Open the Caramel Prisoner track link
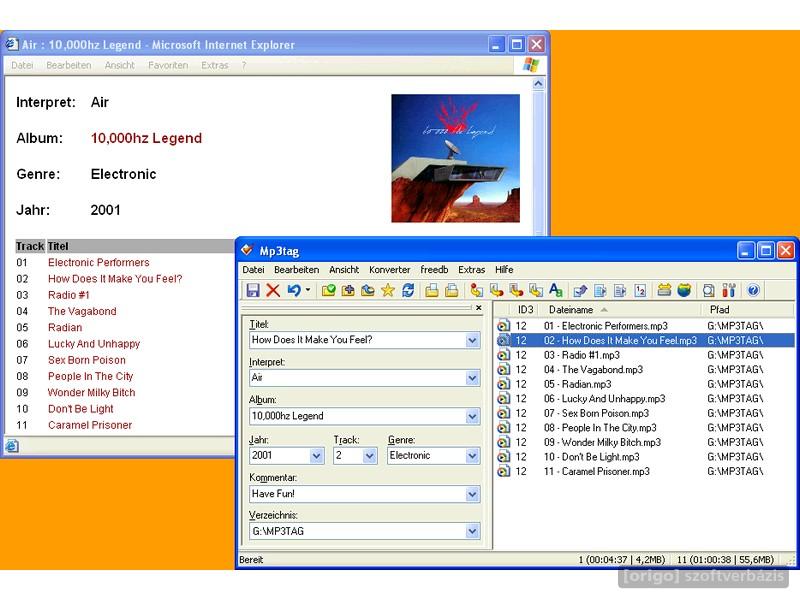This screenshot has height=600, width=800. pos(90,425)
